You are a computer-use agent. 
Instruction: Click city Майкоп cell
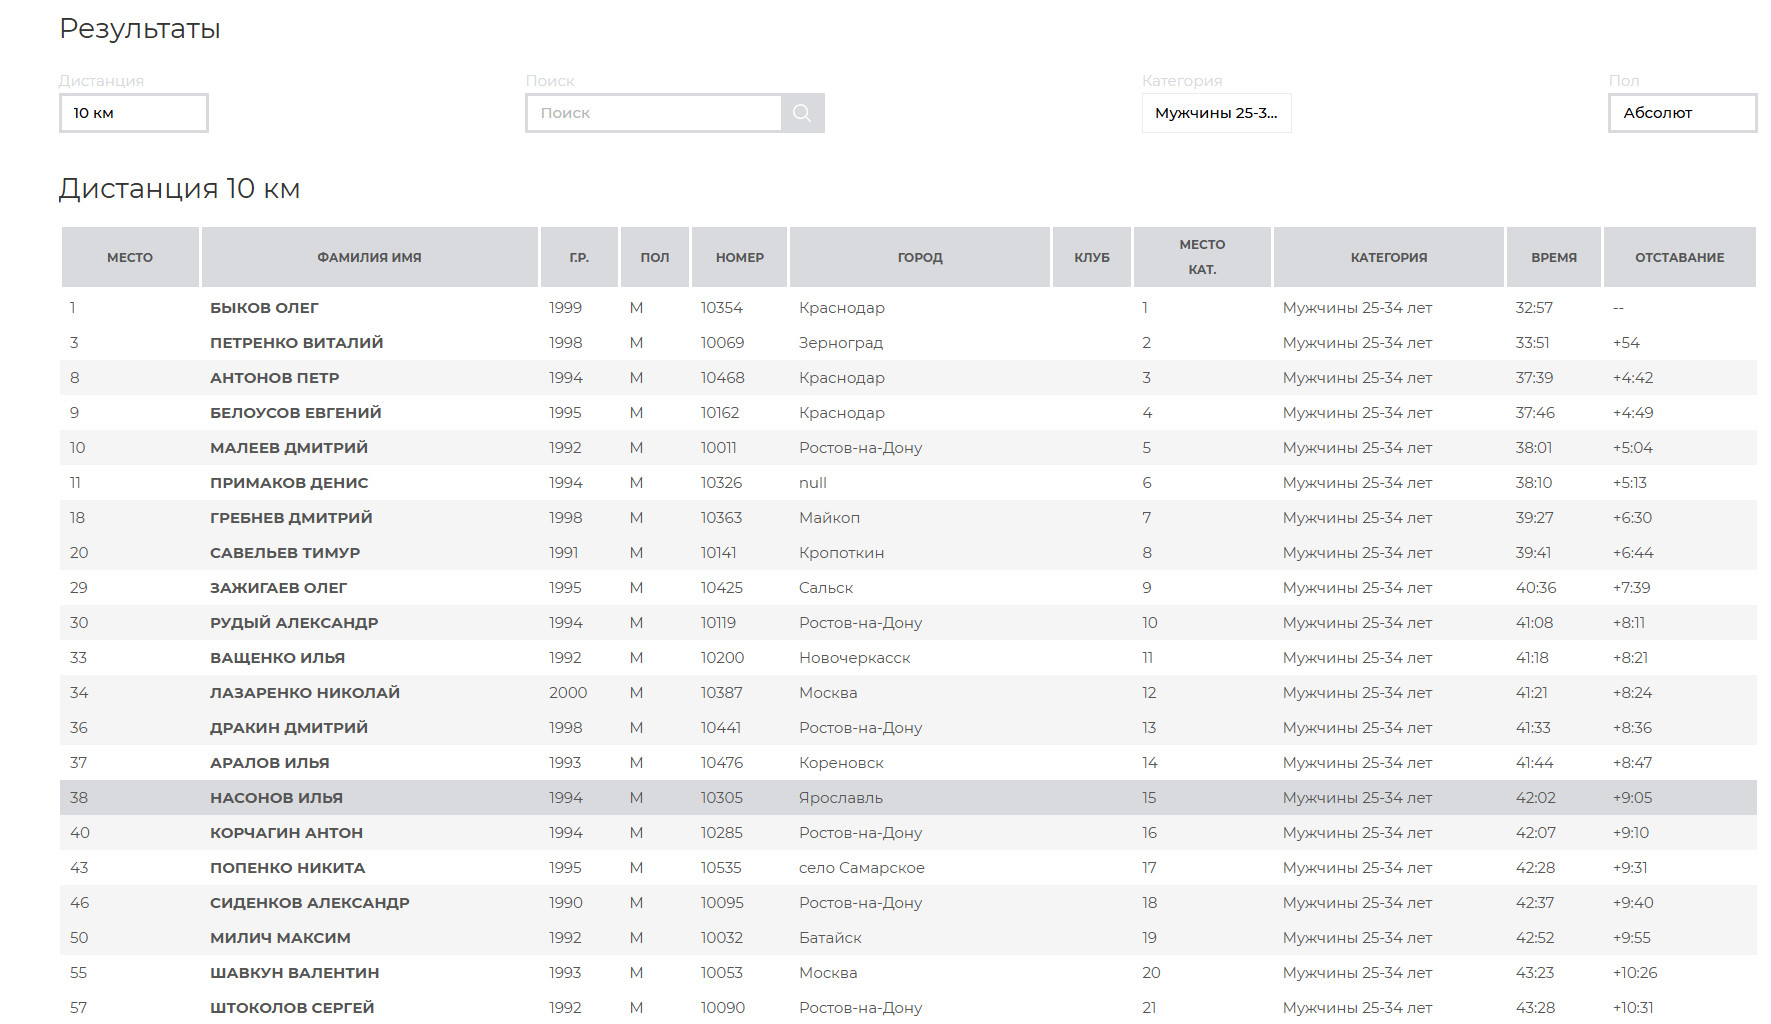[829, 518]
